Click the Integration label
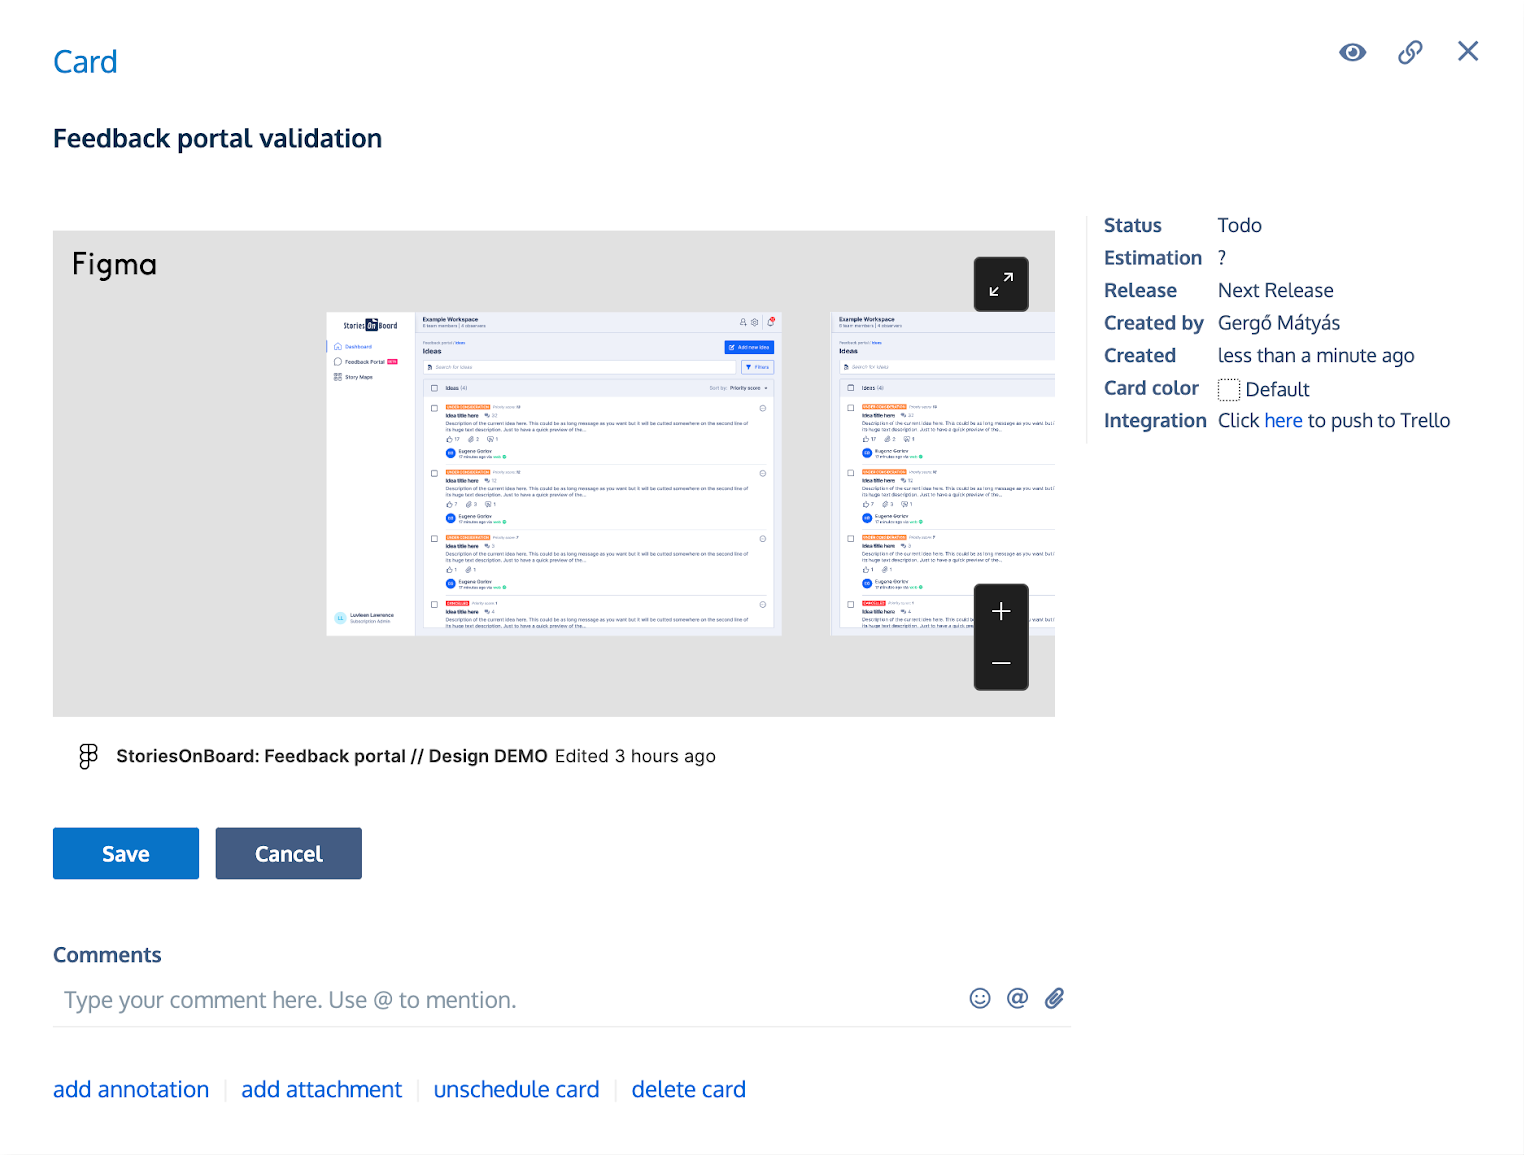 click(1155, 421)
